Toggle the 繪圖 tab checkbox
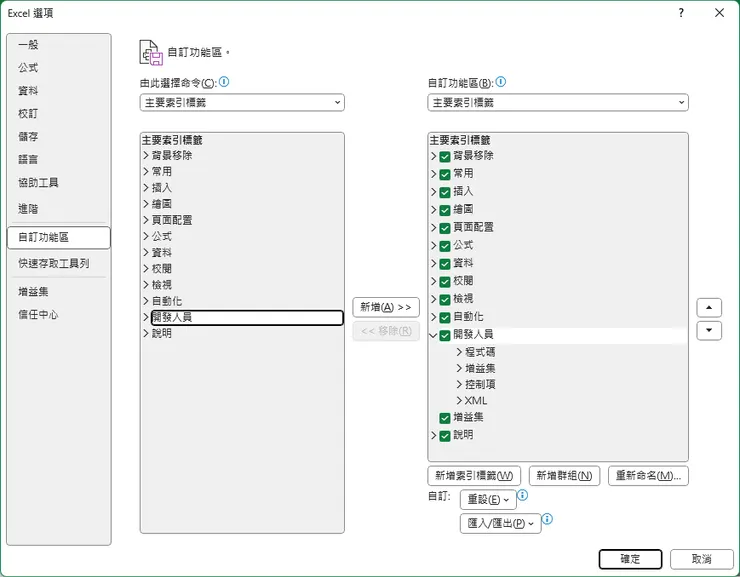Screen dimensions: 740x577 click(x=445, y=210)
